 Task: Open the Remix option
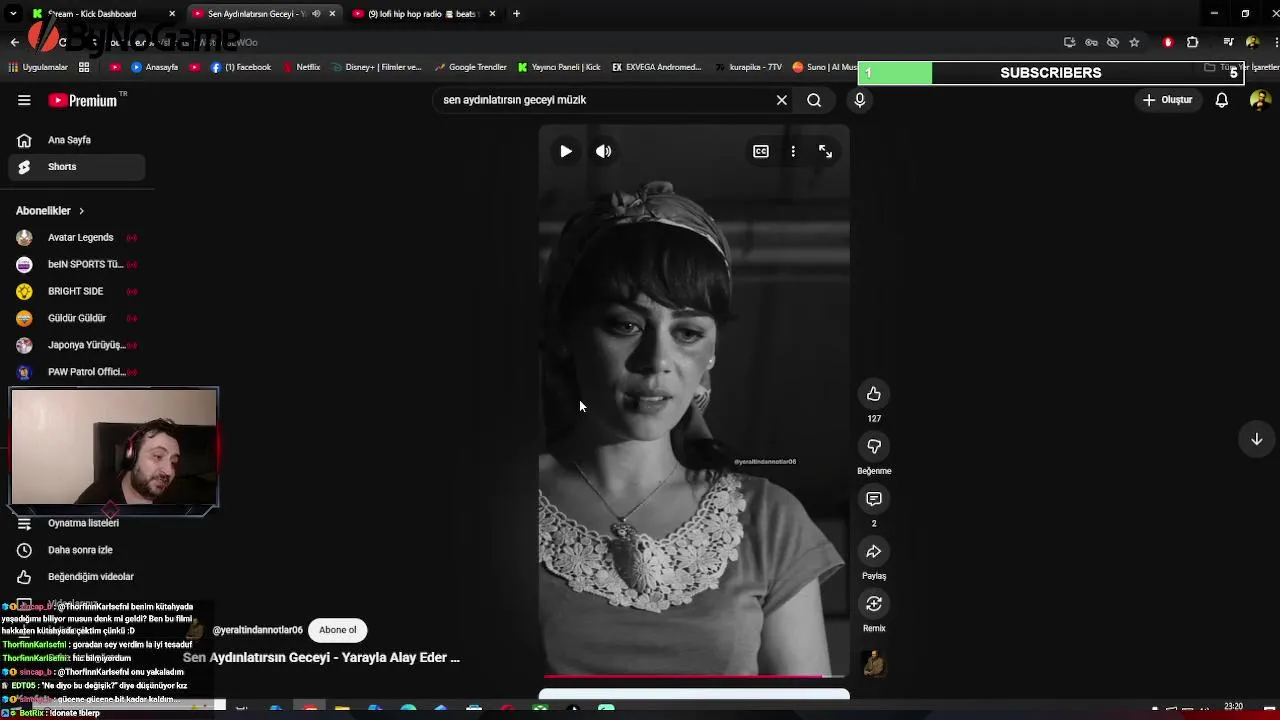(874, 604)
